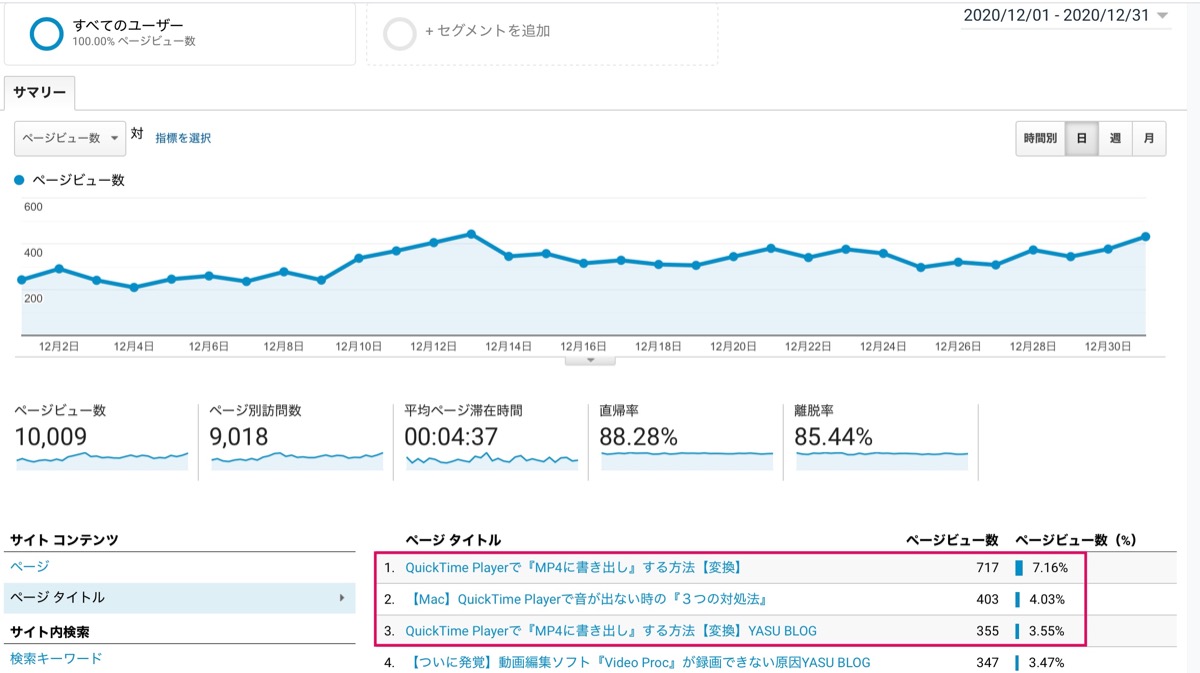This screenshot has width=1200, height=673.
Task: Switch chart granularity to 時間別
Action: (x=1039, y=139)
